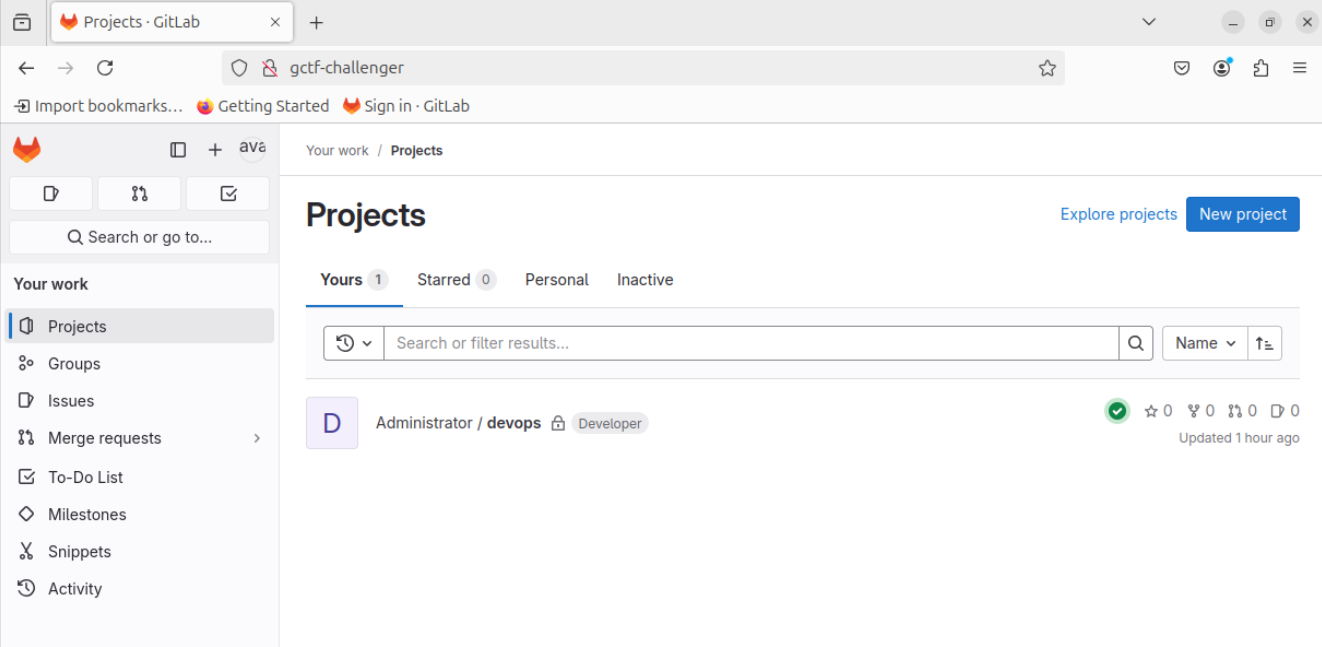Click the tracking protection shield icon
Screen dimensions: 1322x647
pyautogui.click(x=239, y=68)
